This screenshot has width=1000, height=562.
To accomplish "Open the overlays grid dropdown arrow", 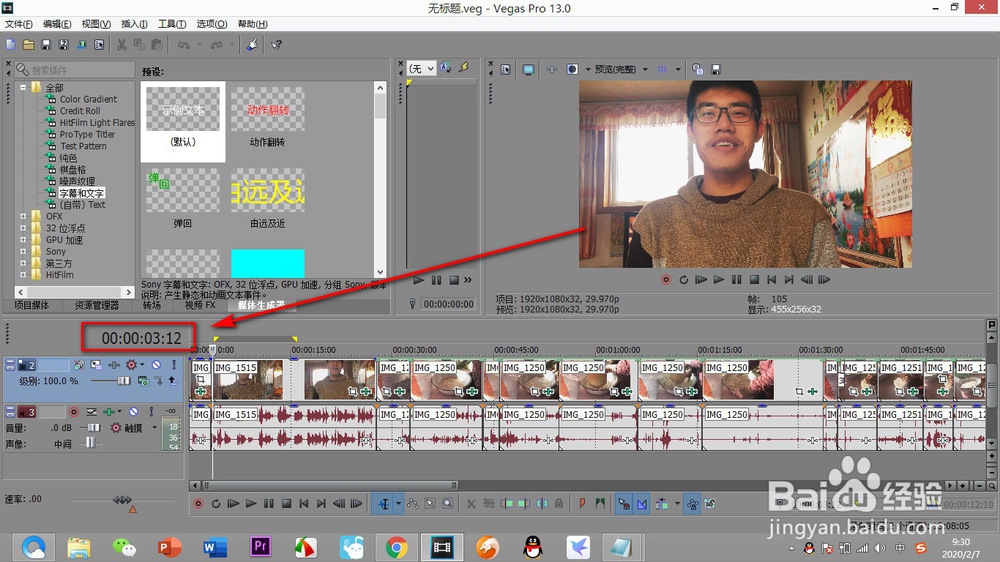I will 678,70.
